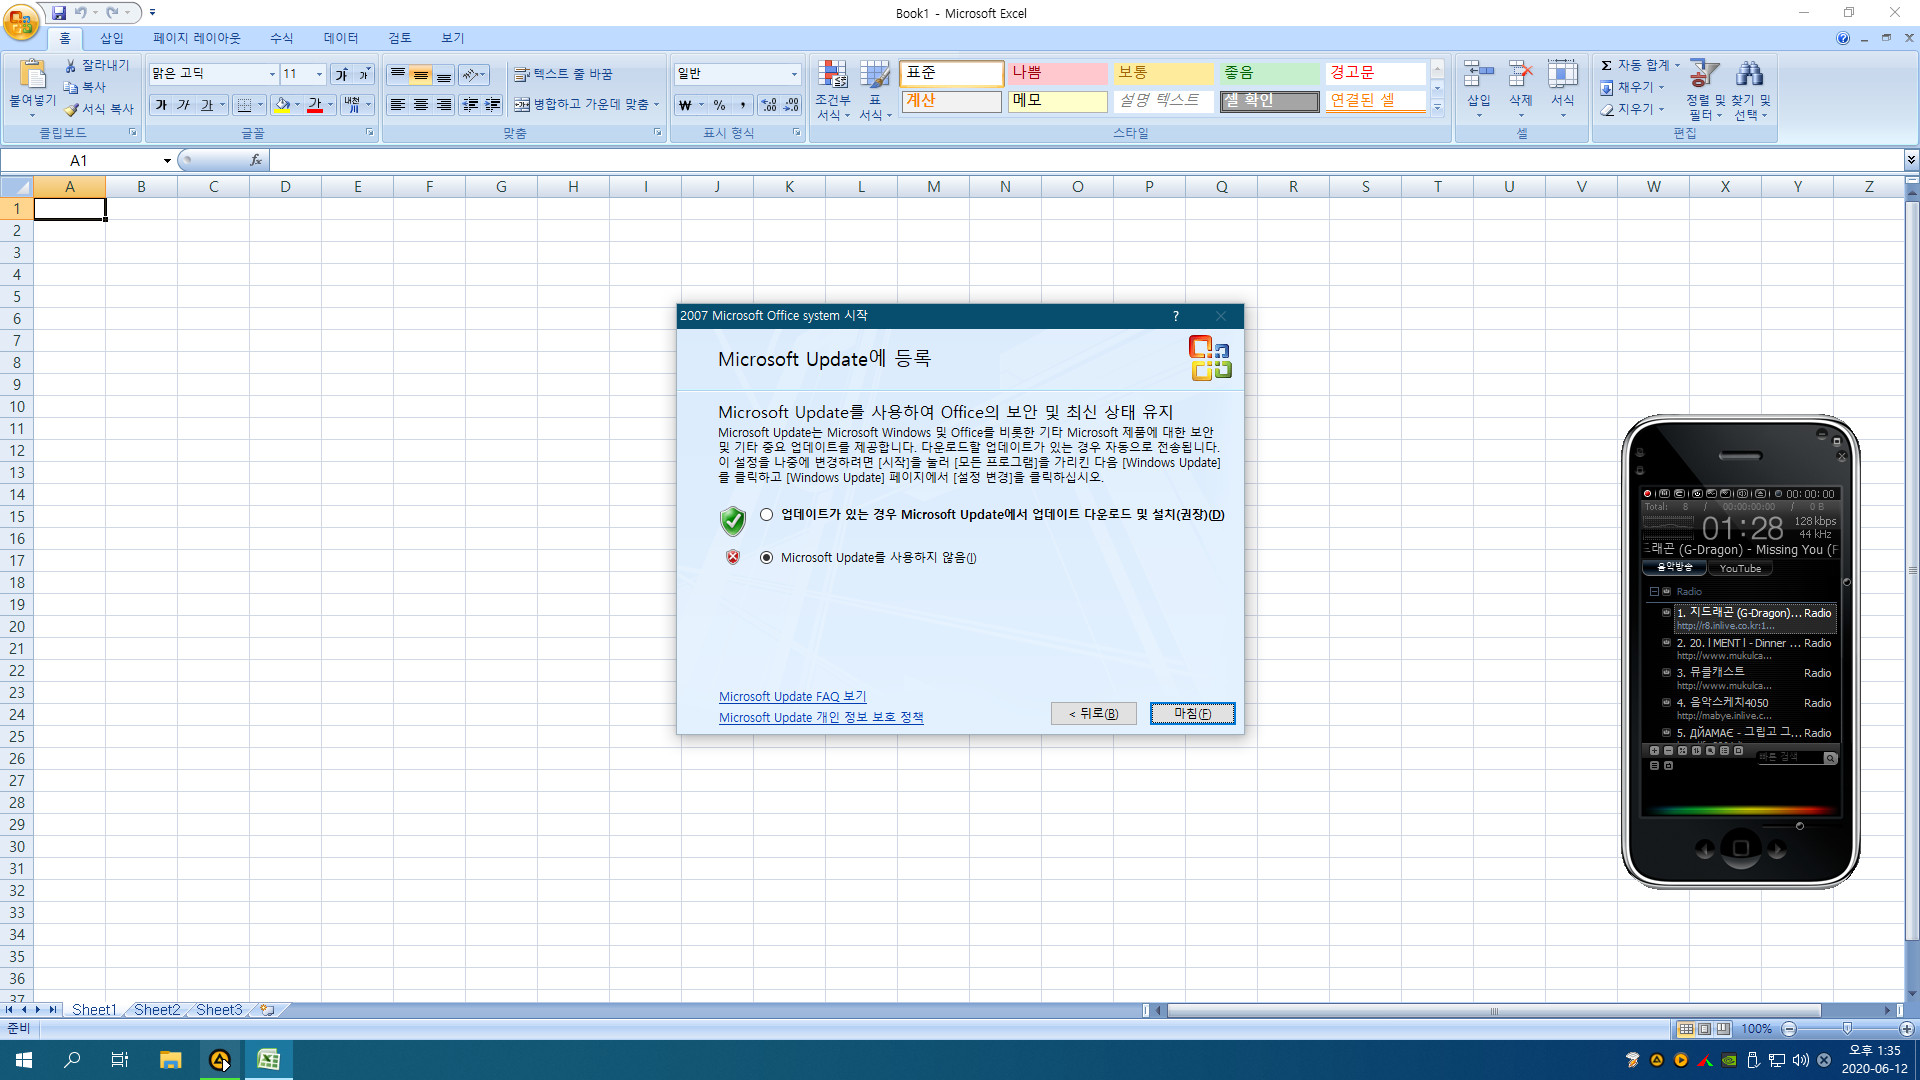Click the Delete cells (삭제) icon

click(1521, 75)
